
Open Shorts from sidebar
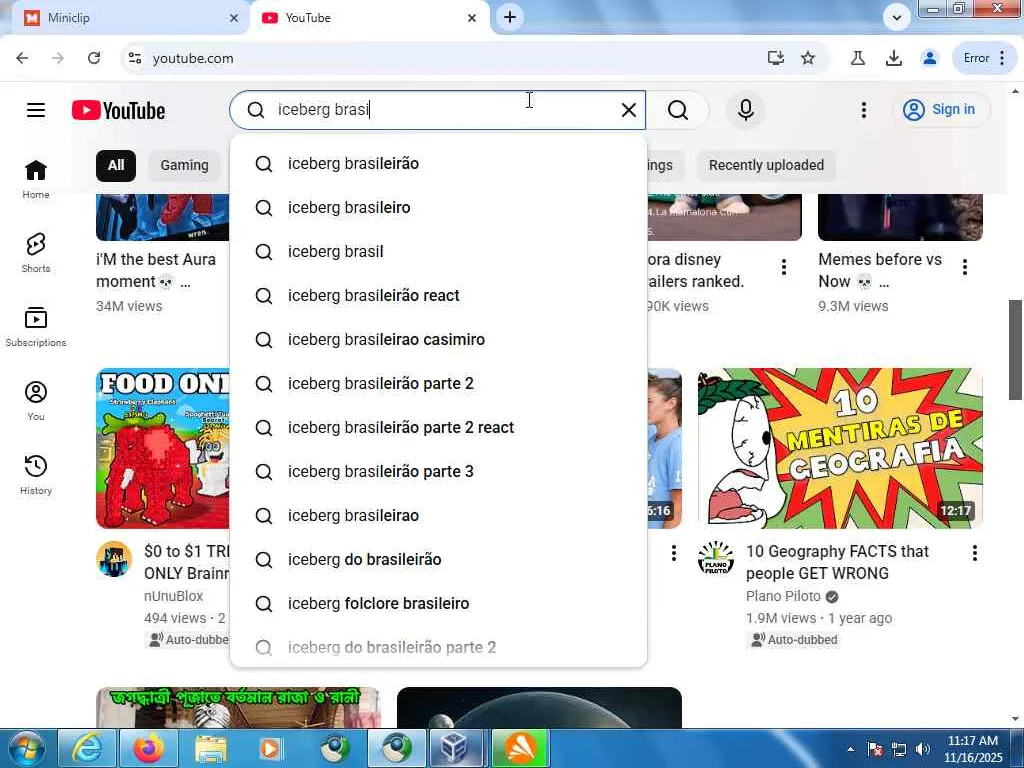[x=36, y=253]
